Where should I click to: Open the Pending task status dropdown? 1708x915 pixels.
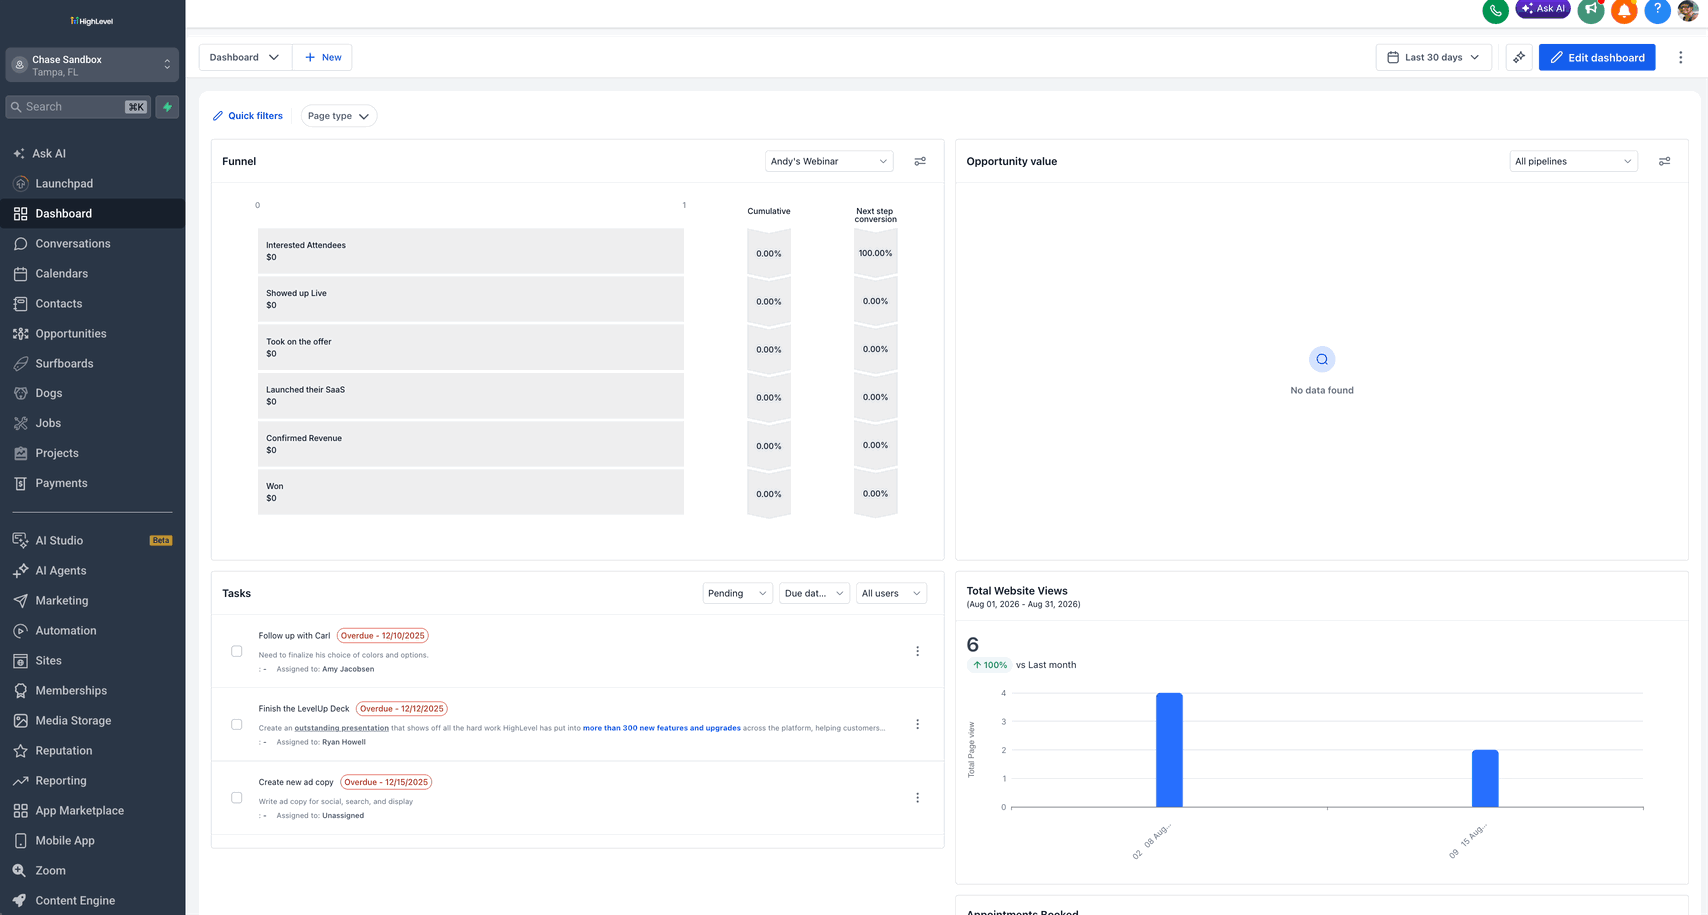coord(738,593)
